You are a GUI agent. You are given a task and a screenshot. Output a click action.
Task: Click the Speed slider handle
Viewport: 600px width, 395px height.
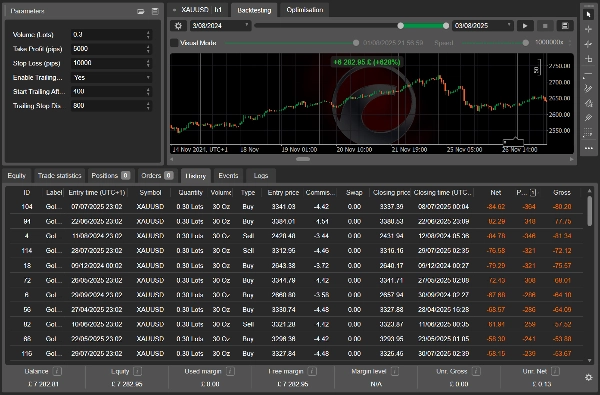click(526, 43)
